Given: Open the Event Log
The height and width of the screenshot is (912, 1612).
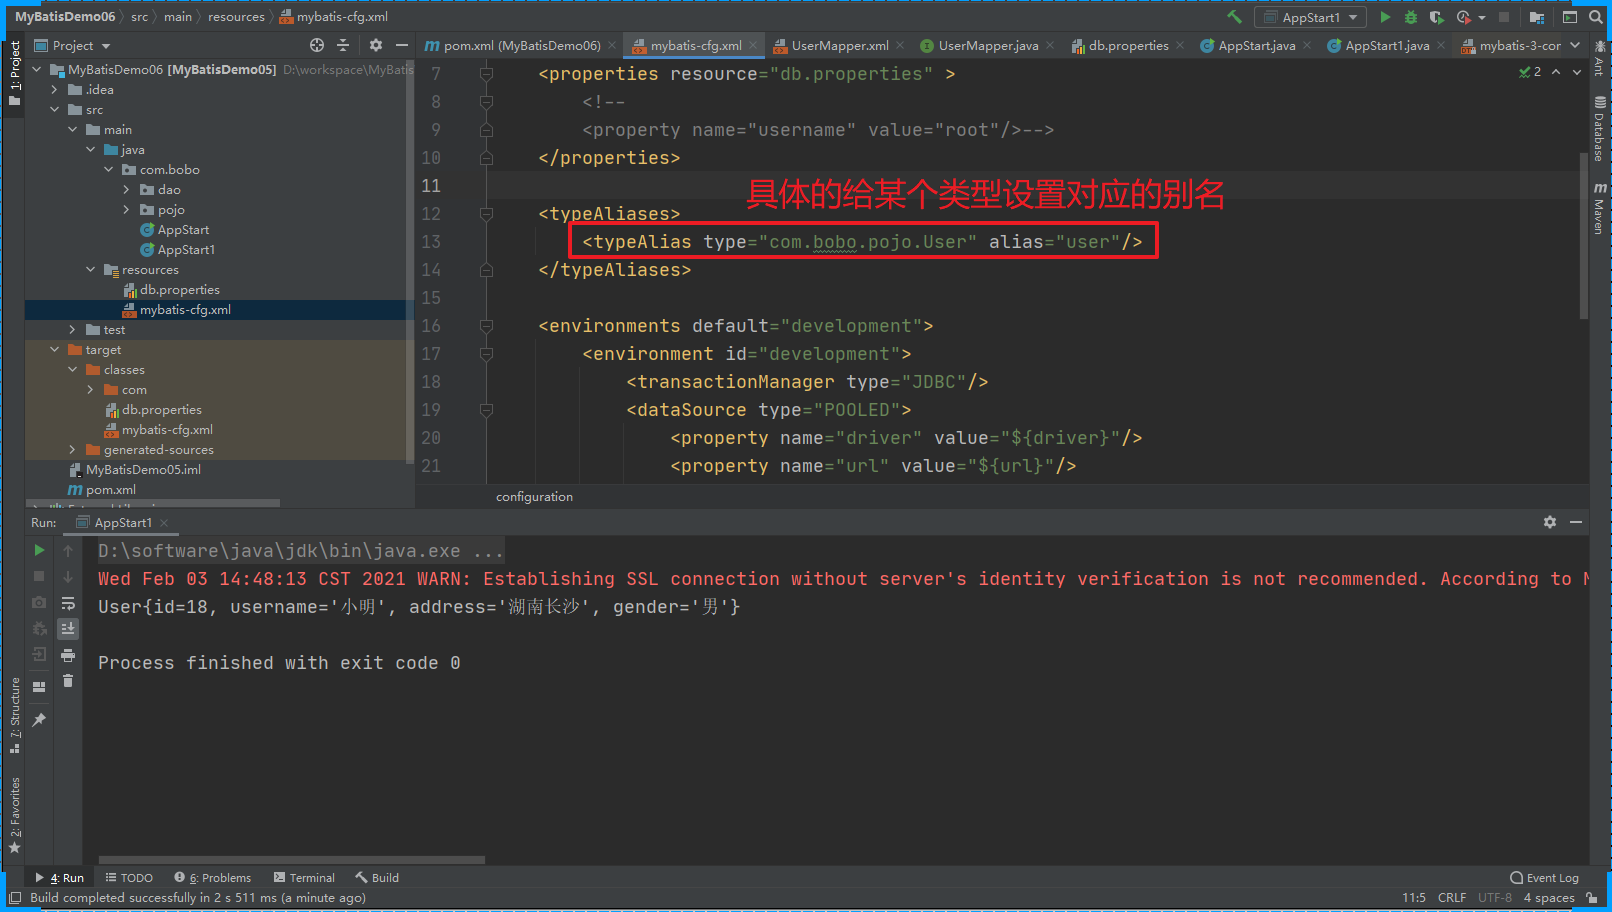Looking at the screenshot, I should (x=1544, y=878).
